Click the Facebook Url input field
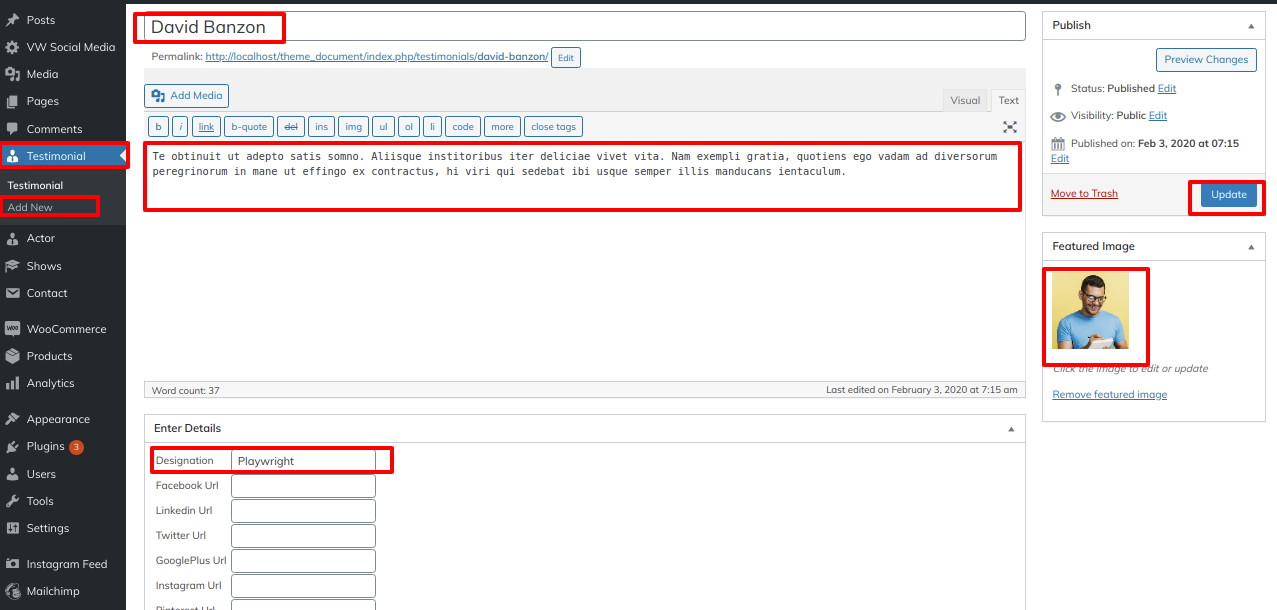1277x610 pixels. (303, 486)
